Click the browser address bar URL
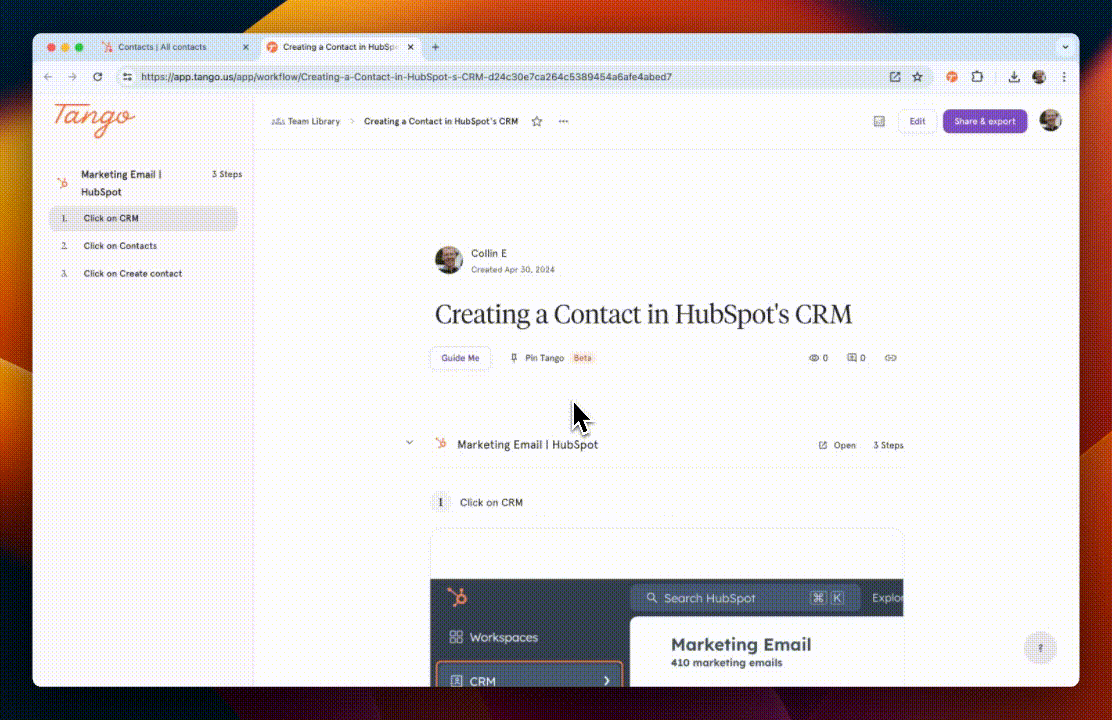 click(x=406, y=77)
